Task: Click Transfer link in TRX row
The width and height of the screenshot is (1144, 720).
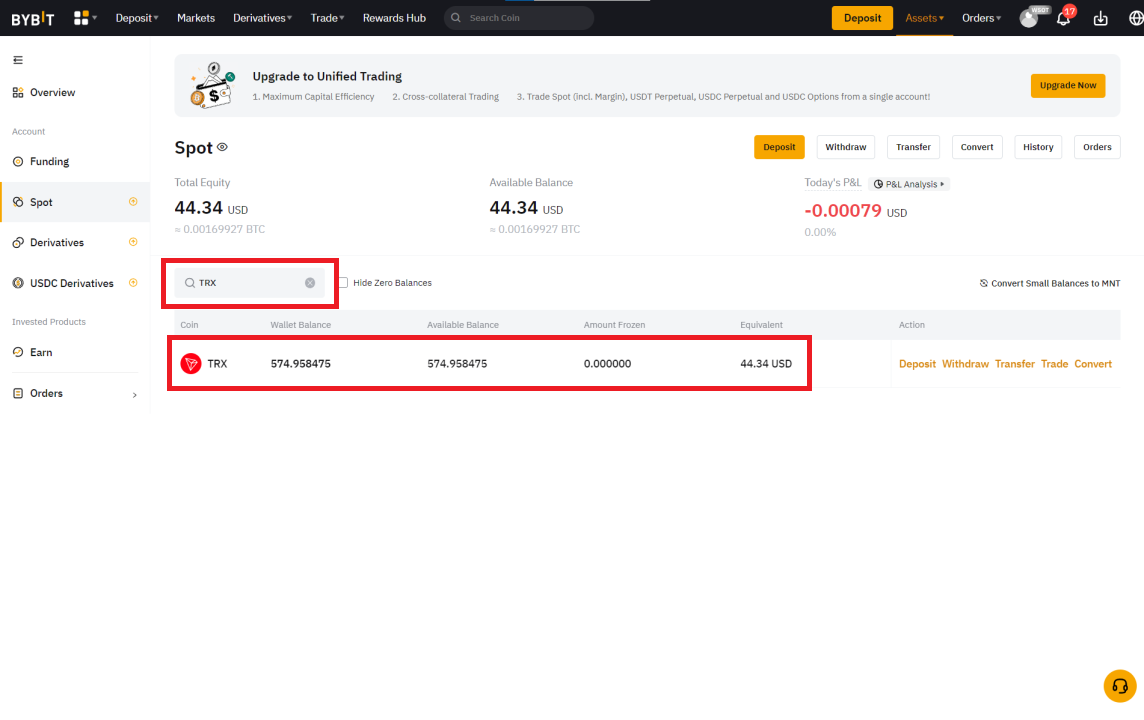Action: [1015, 364]
